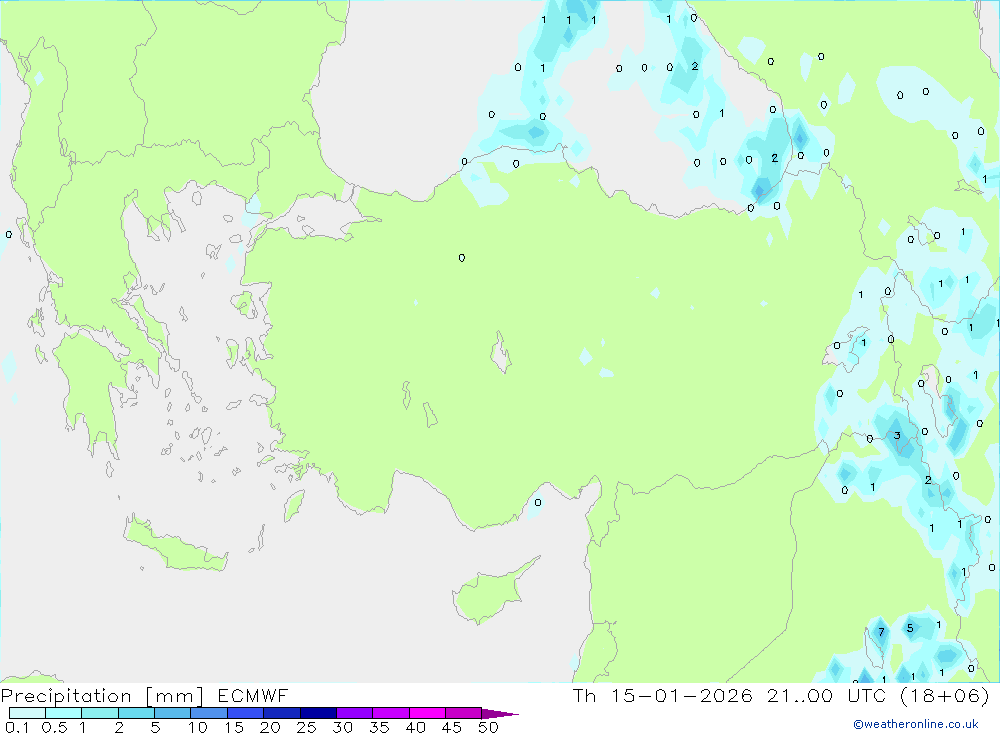Viewport: 1000px width, 733px height.
Task: Click the 0.1–0.5 mm lightest cyan legend swatch
Action: click(27, 713)
